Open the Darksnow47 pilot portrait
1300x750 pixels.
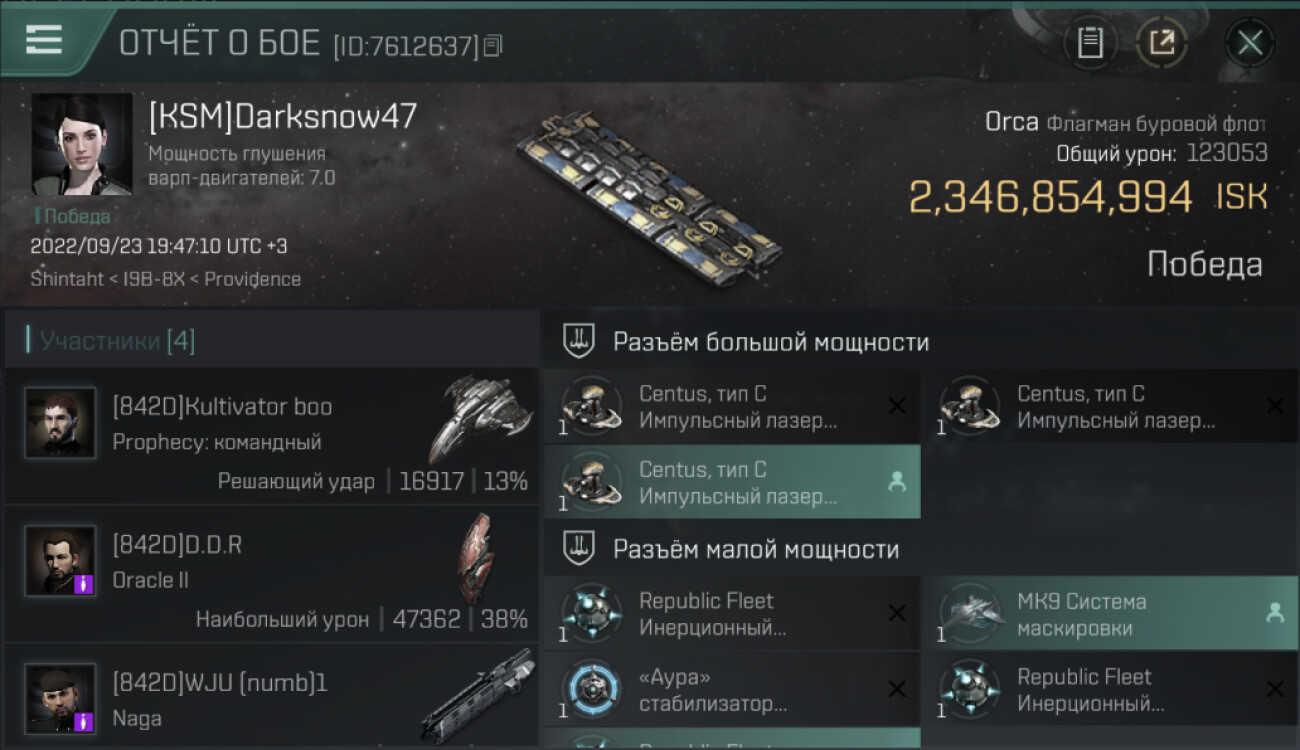tap(82, 144)
